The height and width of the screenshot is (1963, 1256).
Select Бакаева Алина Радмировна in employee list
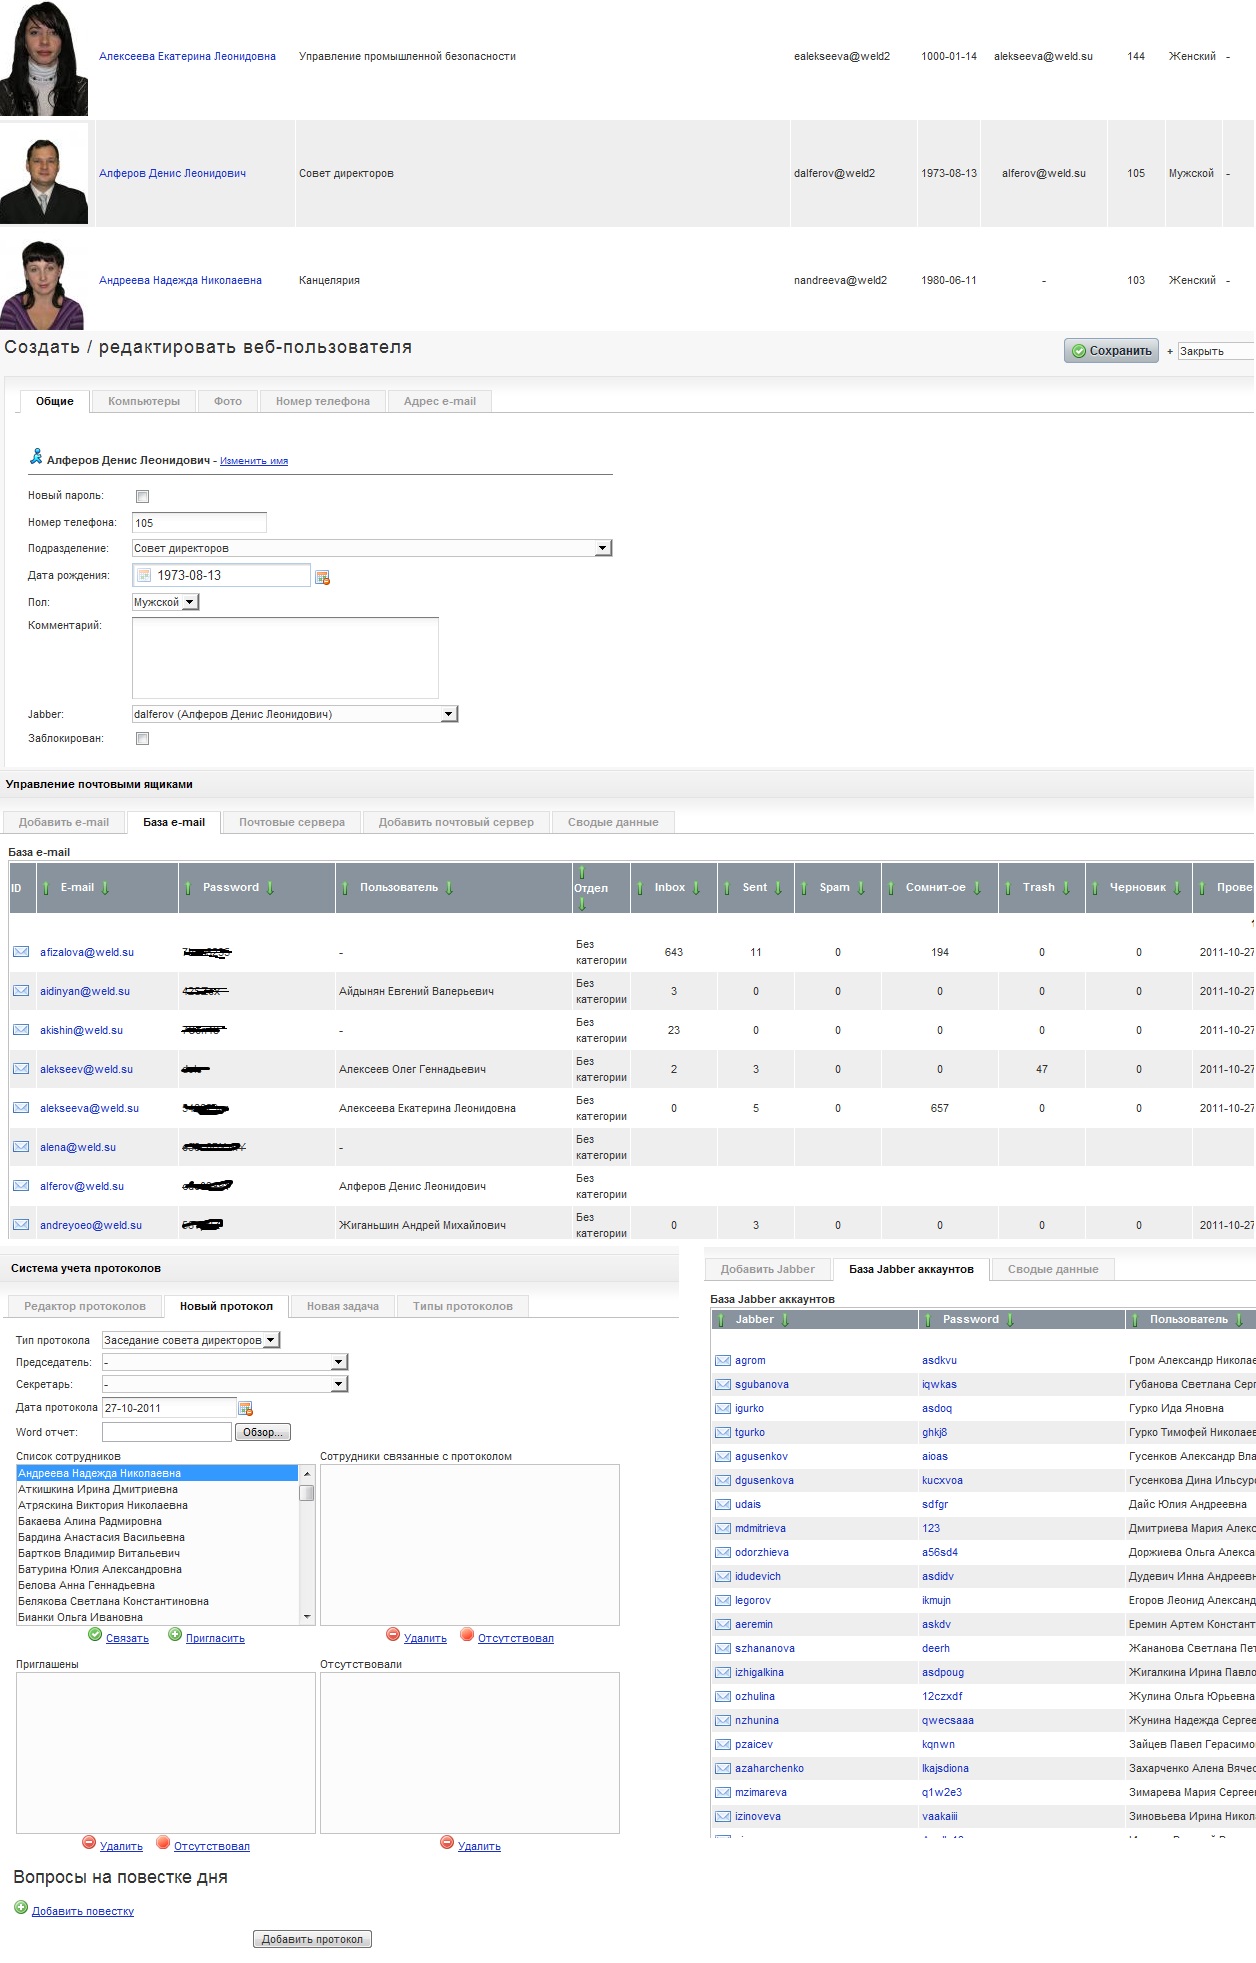tap(158, 1521)
